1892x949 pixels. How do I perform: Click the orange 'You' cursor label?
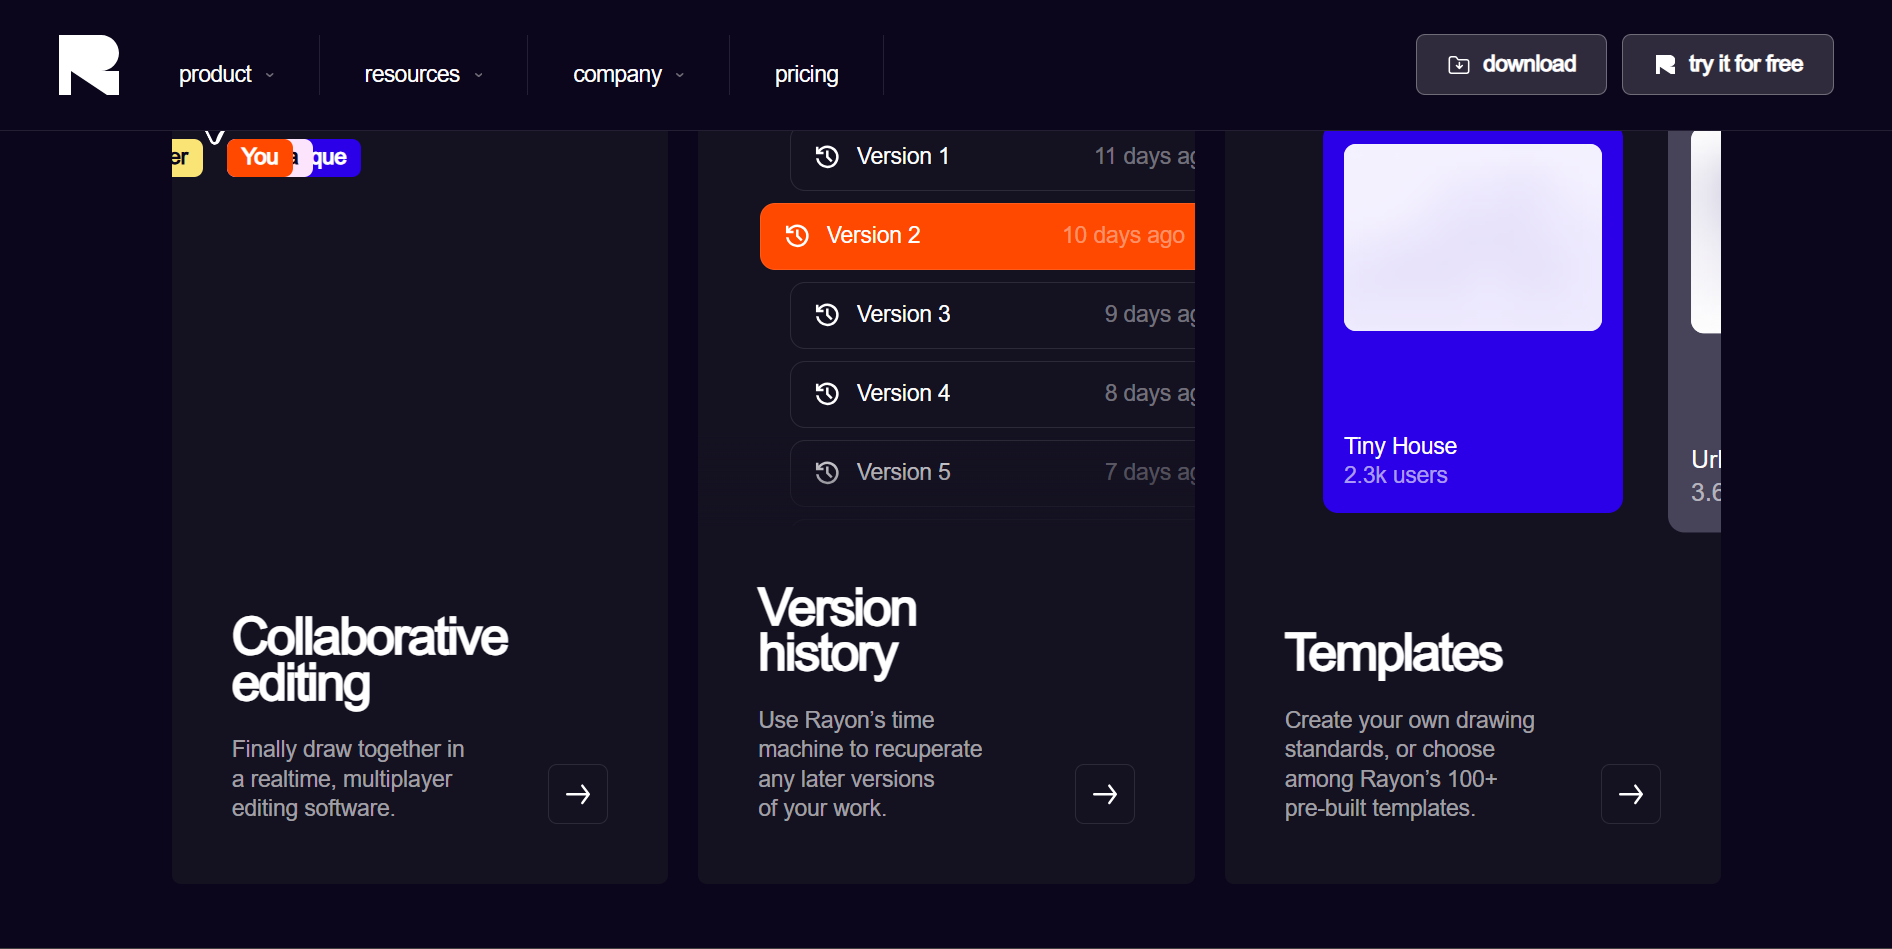point(260,157)
